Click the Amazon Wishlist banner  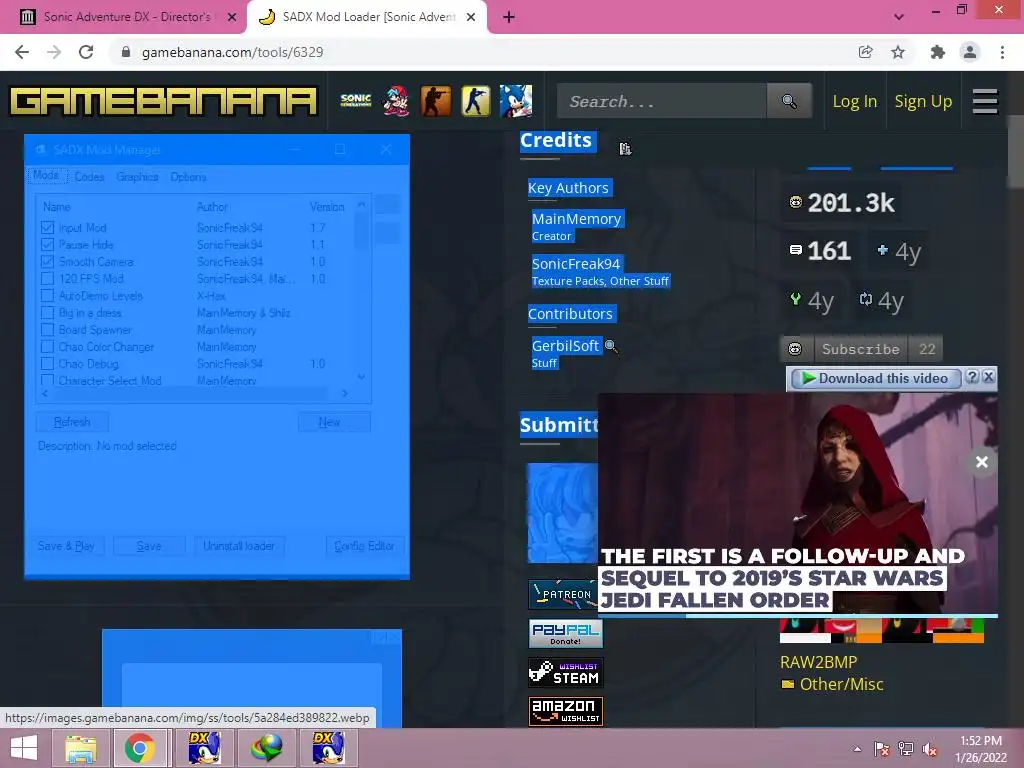566,711
